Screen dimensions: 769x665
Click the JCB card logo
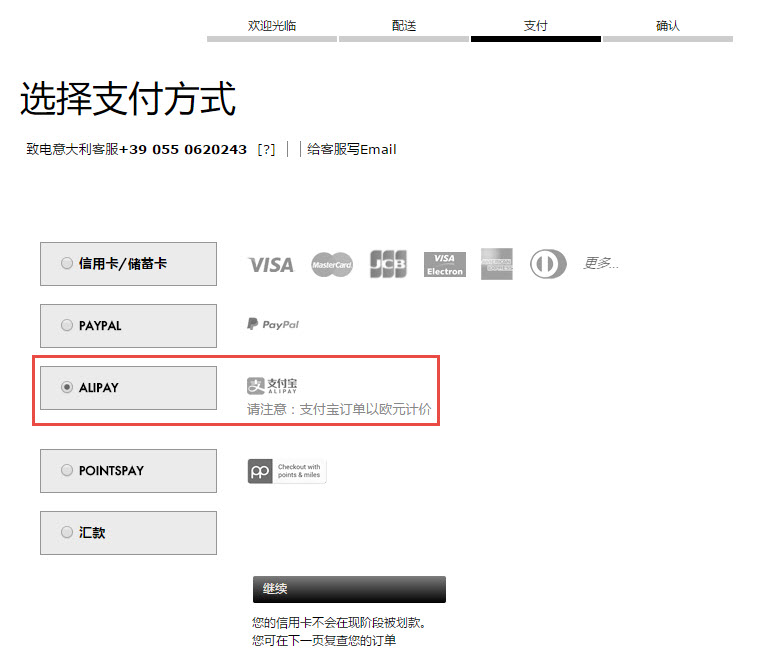388,264
